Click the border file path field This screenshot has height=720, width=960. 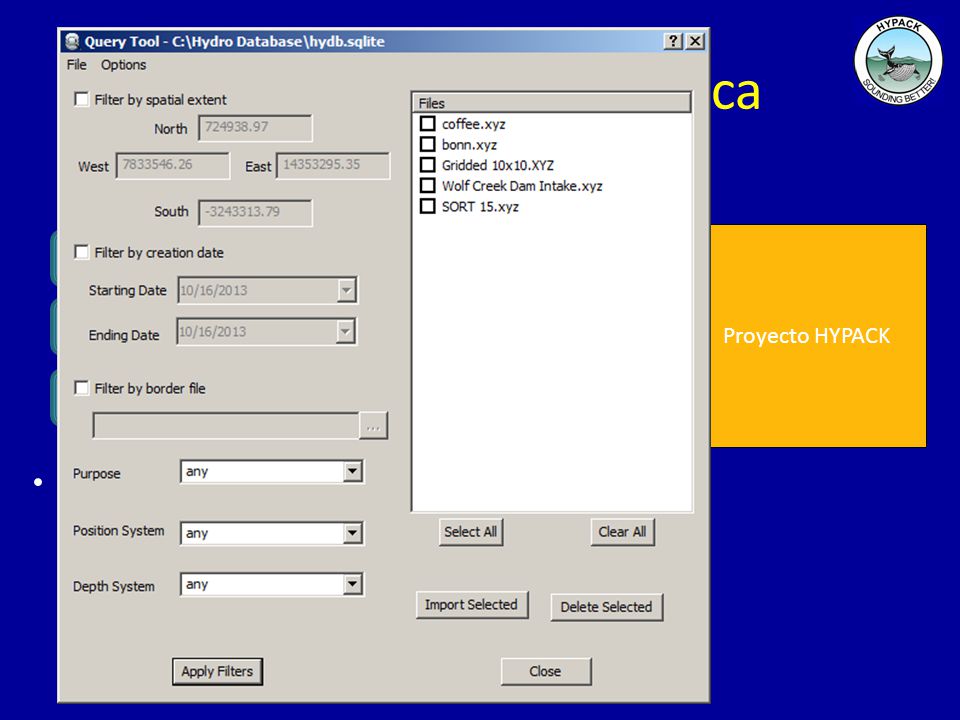click(226, 426)
